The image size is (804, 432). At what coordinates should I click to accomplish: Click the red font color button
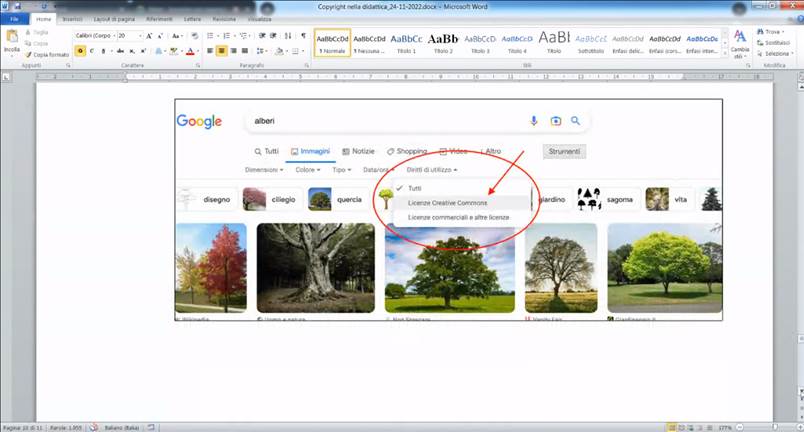(190, 51)
